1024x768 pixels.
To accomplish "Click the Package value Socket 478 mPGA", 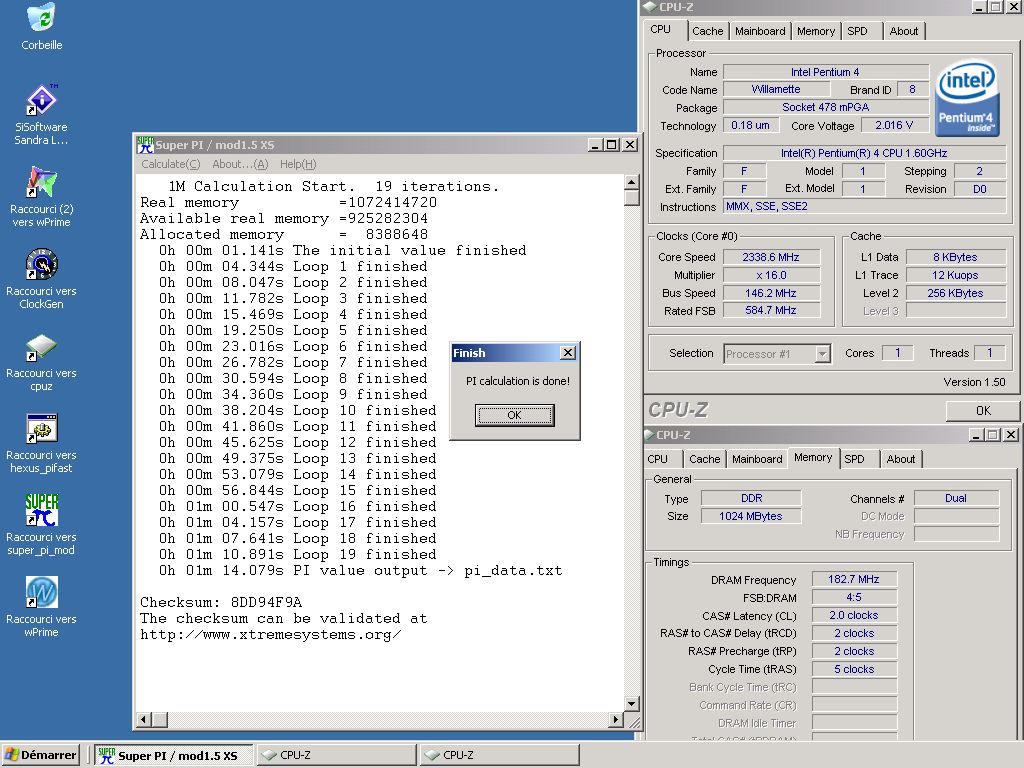I will click(x=826, y=107).
